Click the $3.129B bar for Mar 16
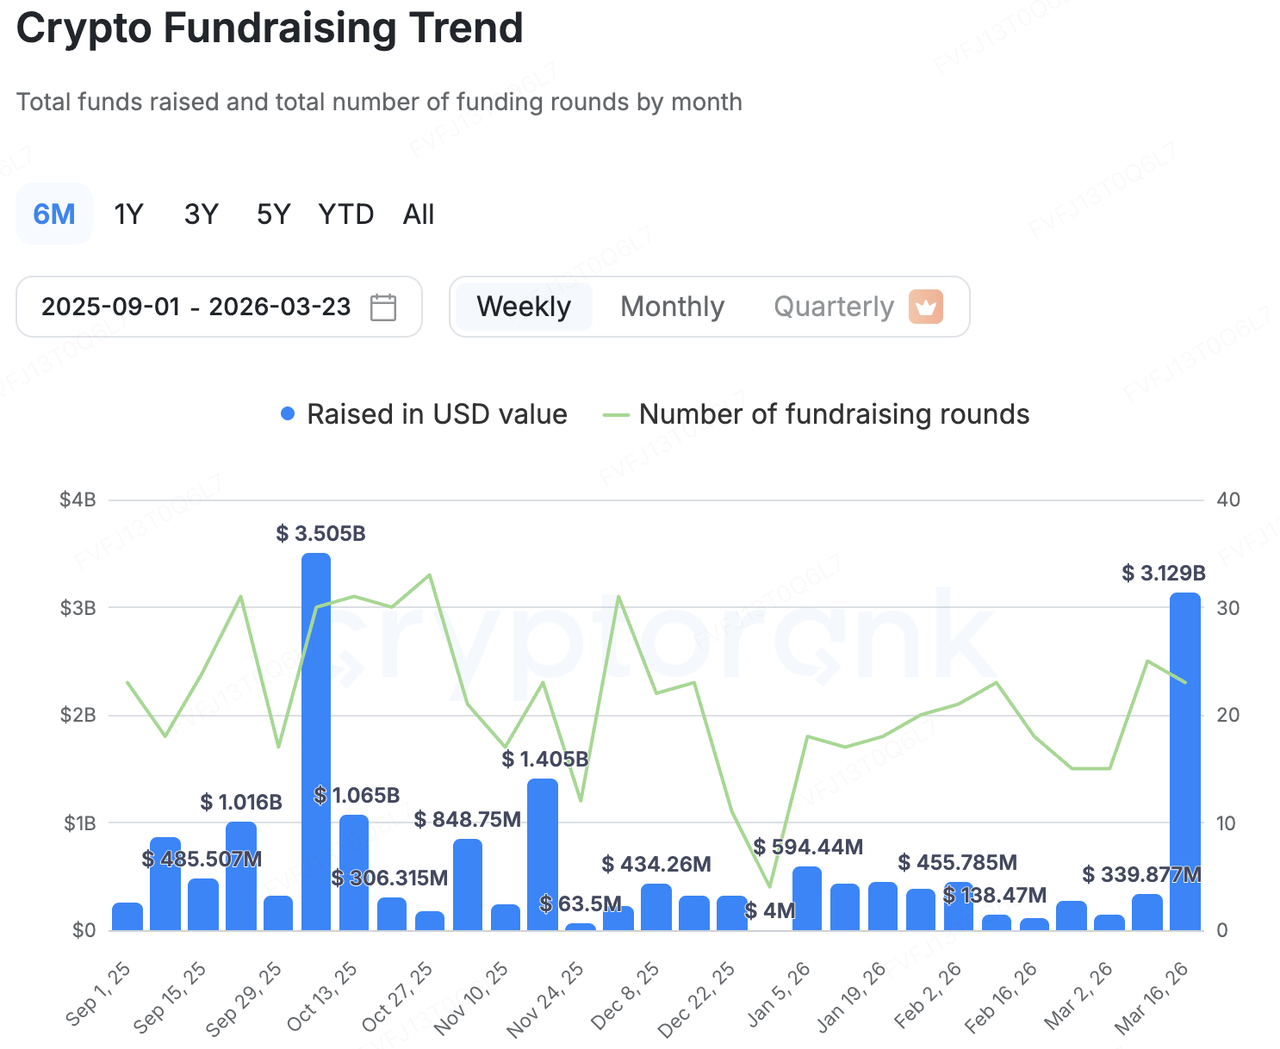Image resolution: width=1280 pixels, height=1049 pixels. [x=1185, y=760]
